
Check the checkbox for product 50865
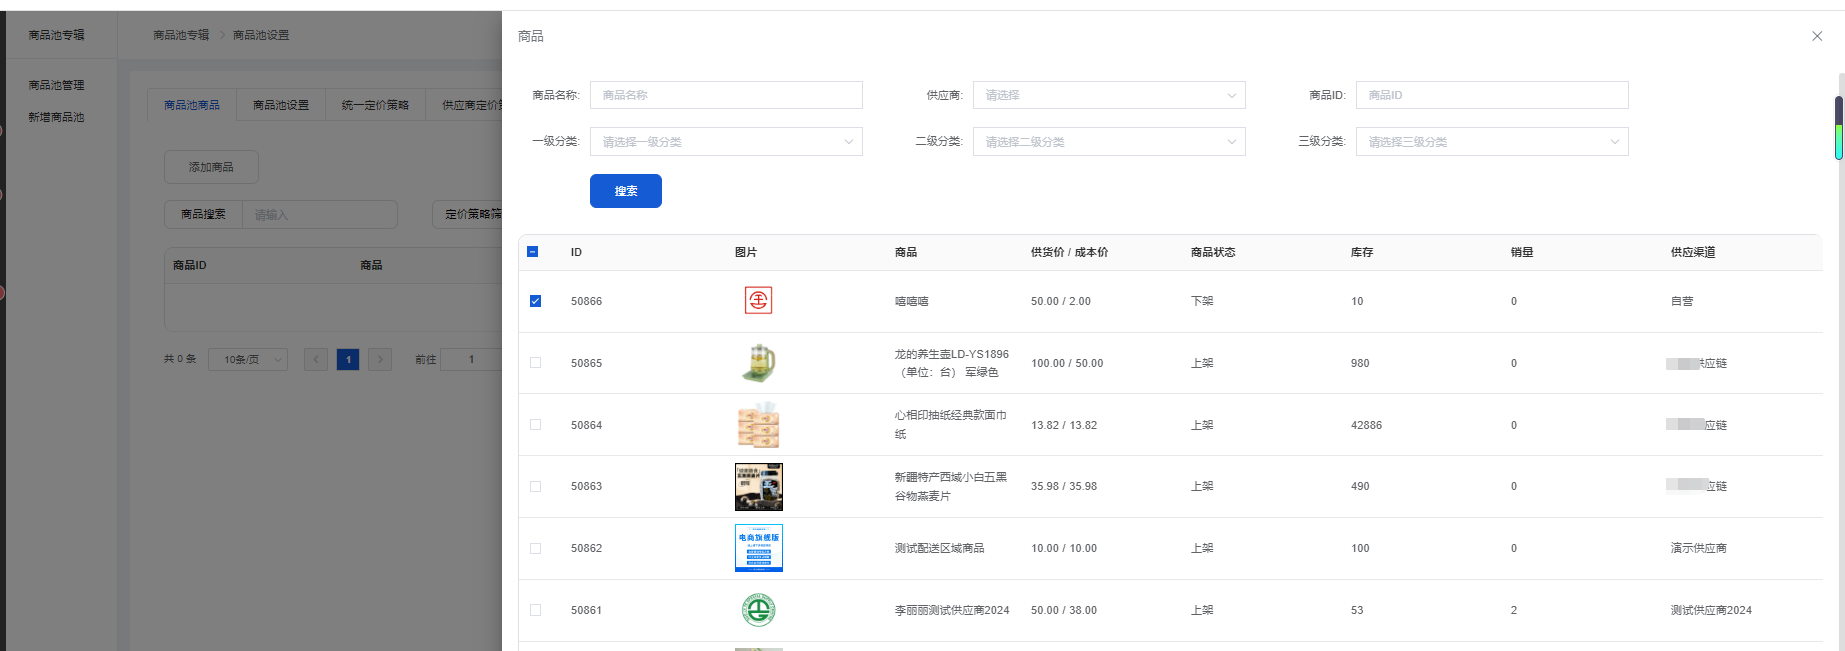pos(535,363)
